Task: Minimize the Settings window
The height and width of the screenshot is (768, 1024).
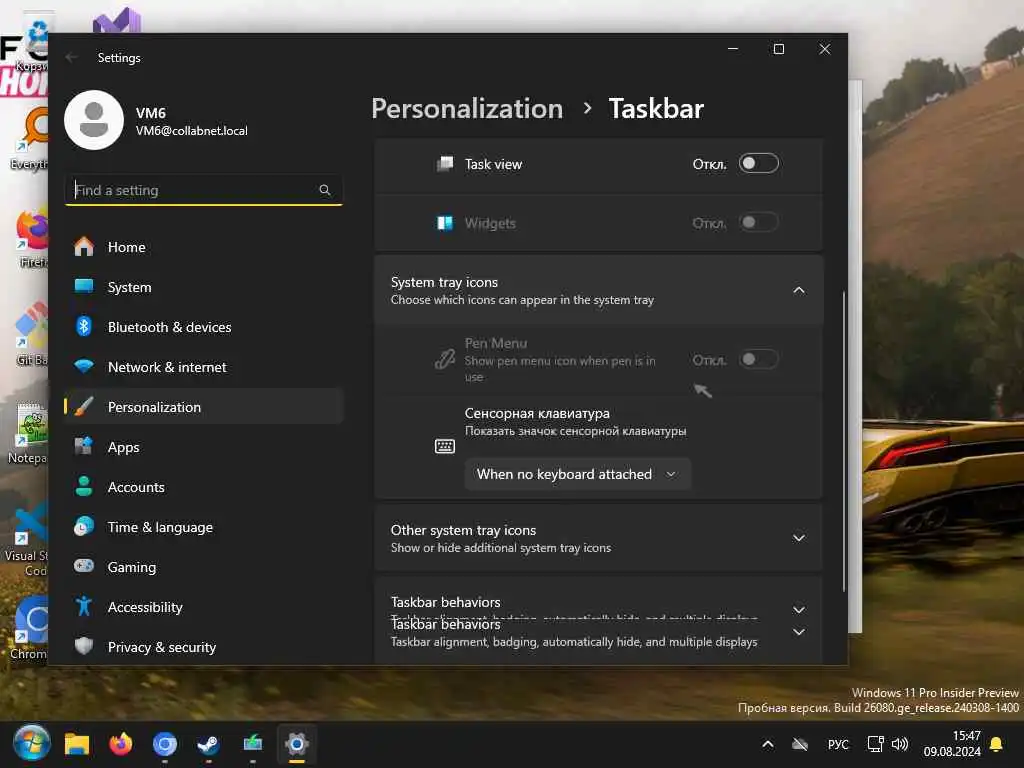Action: [733, 49]
